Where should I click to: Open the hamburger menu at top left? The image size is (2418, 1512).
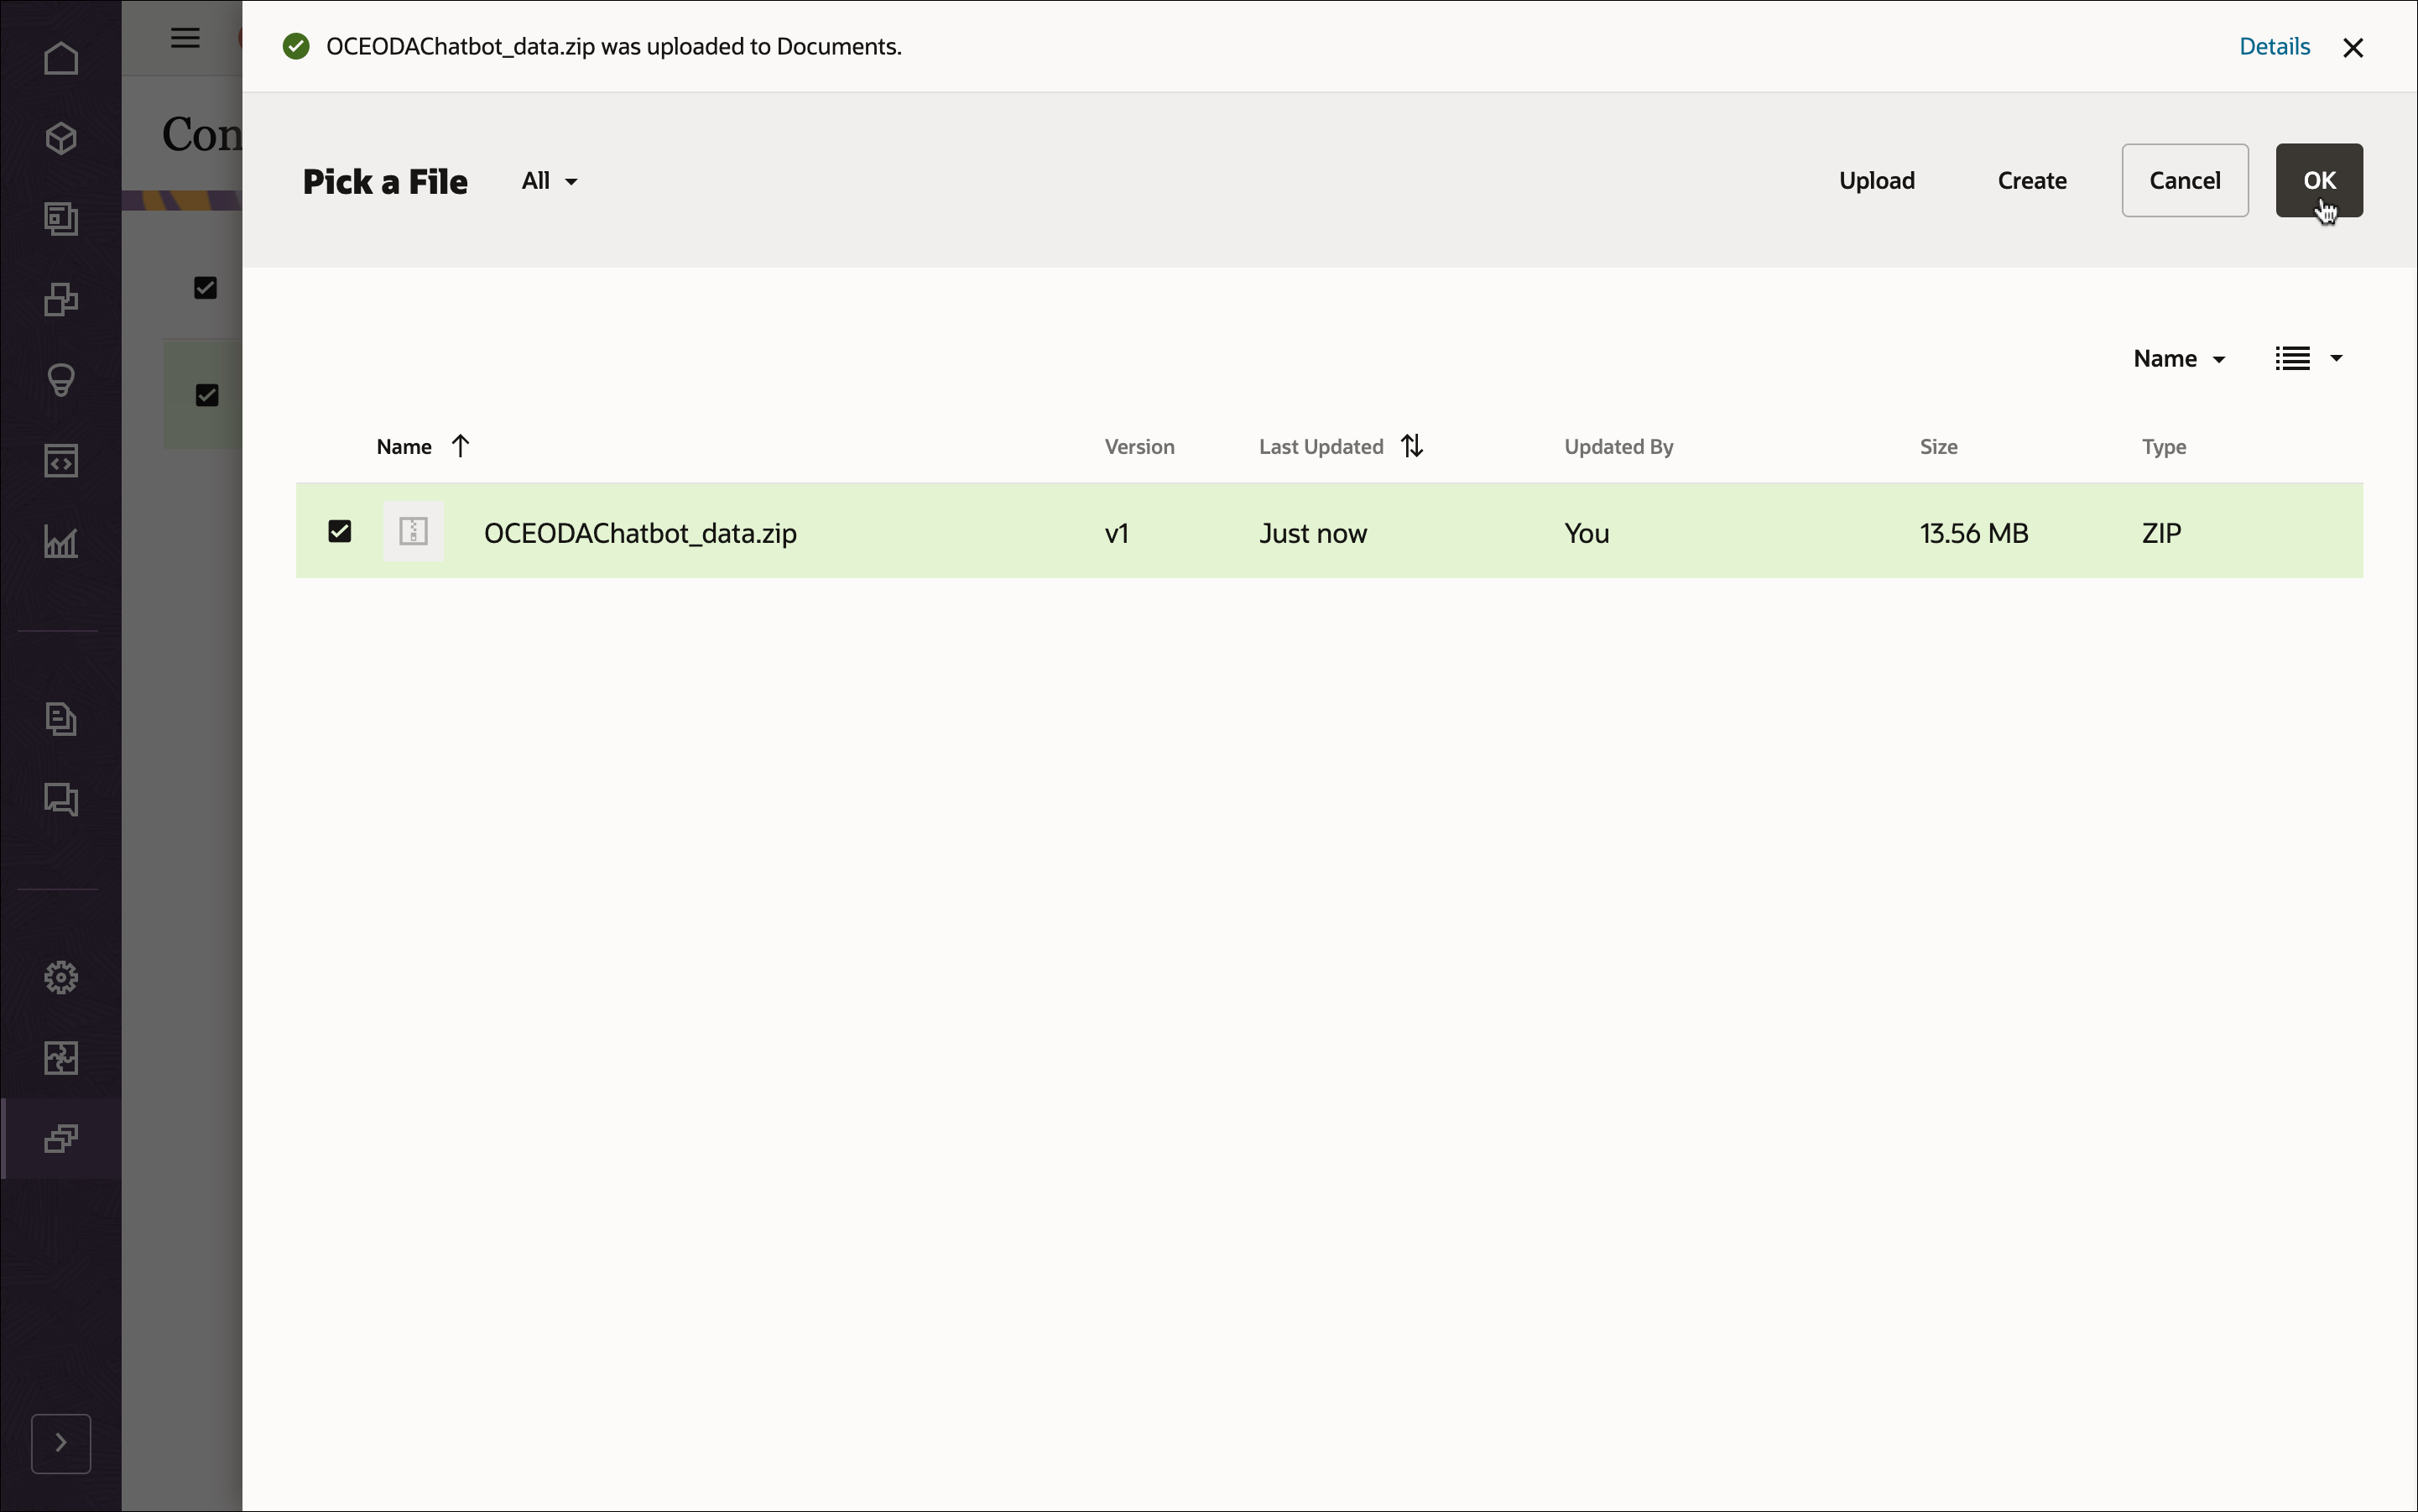click(184, 38)
